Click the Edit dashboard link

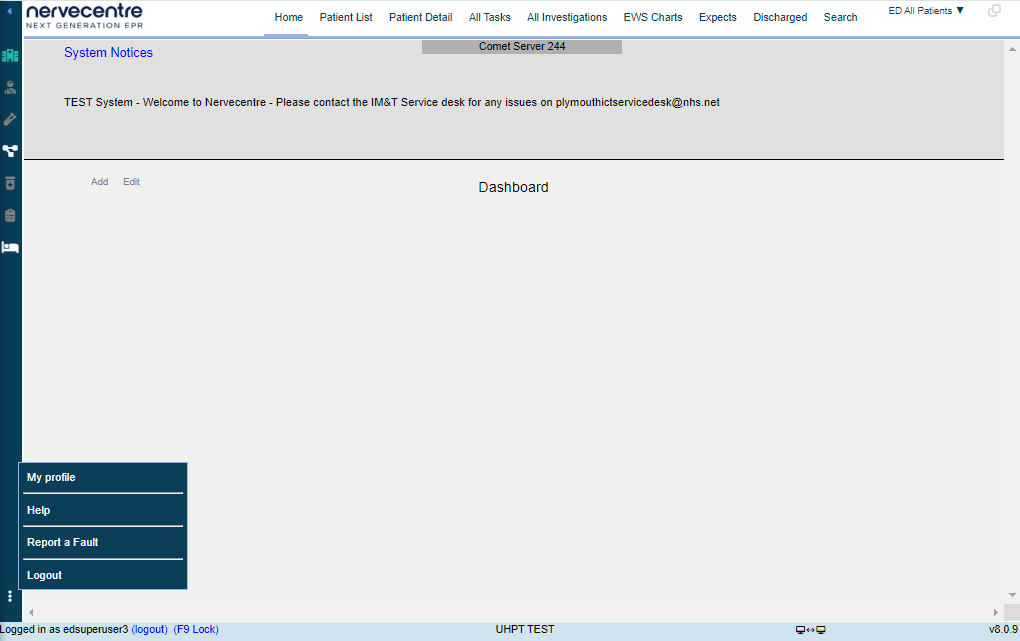[x=131, y=182]
